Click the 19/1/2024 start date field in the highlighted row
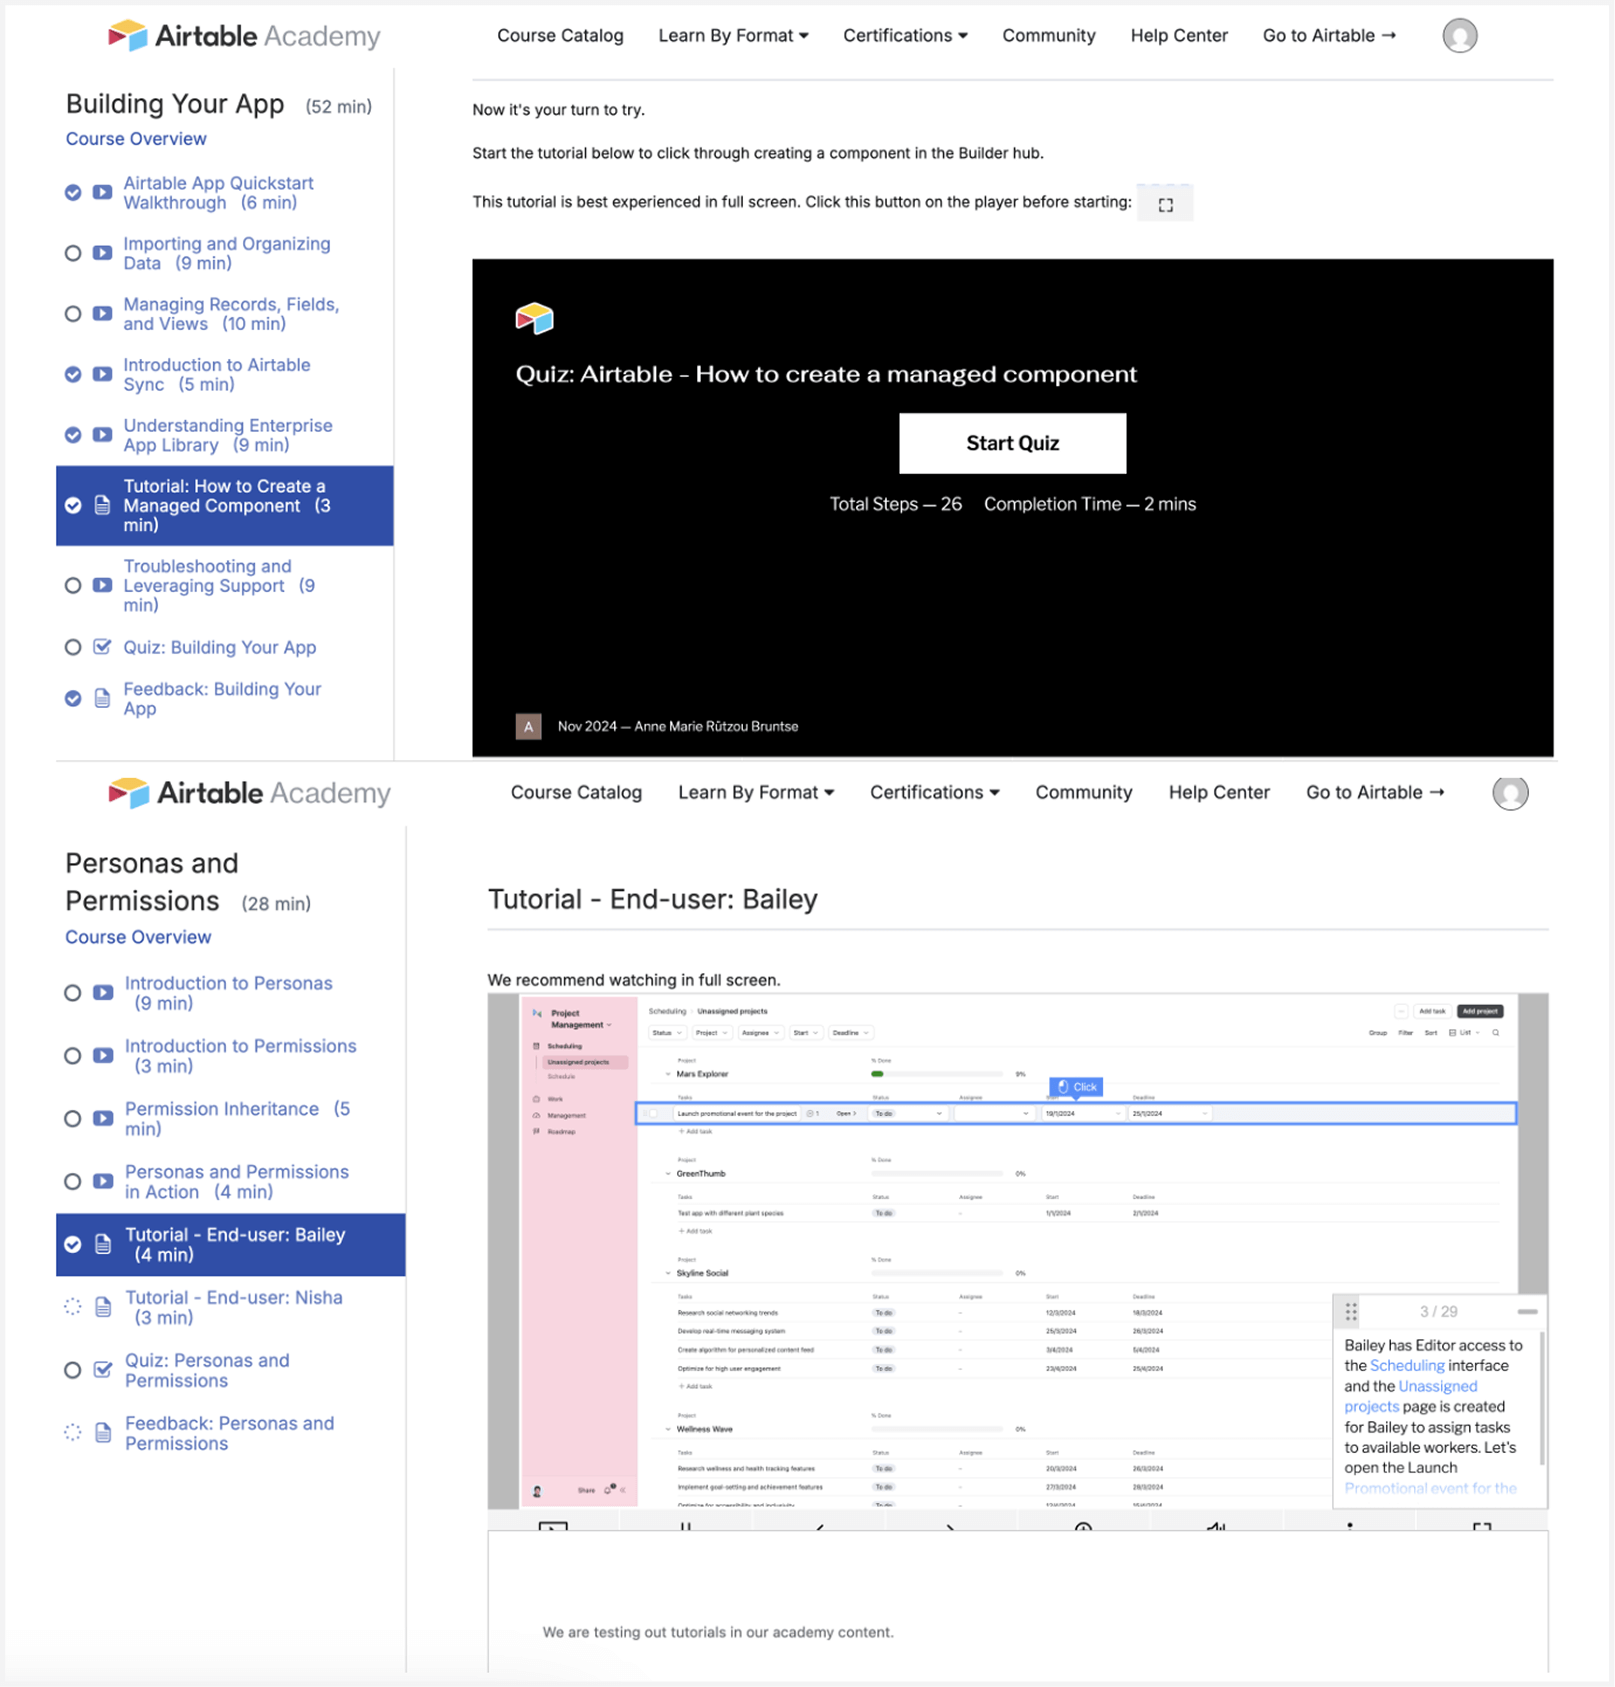This screenshot has height=1687, width=1615. pos(1083,1113)
